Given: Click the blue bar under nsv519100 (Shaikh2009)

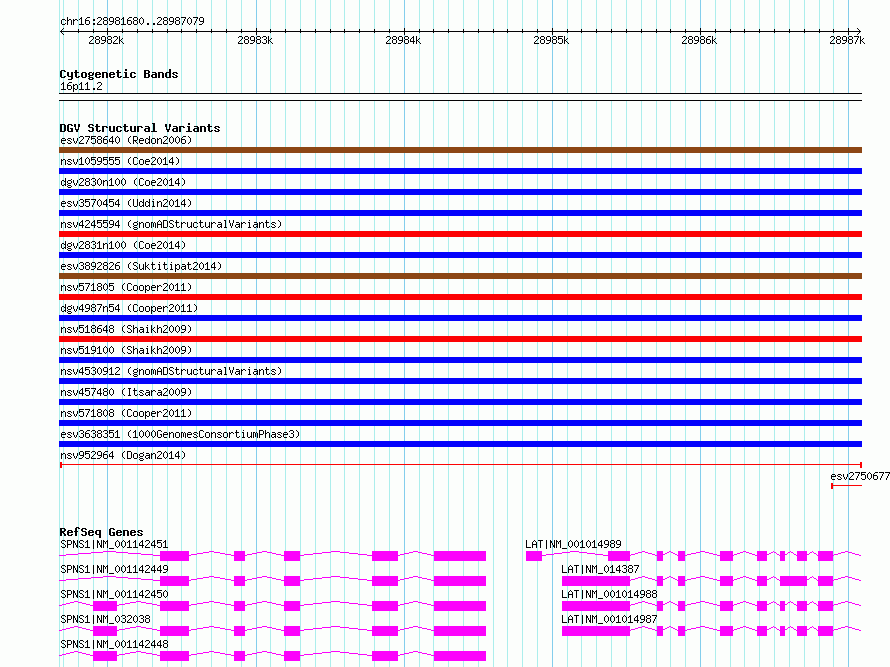Looking at the screenshot, I should click(x=460, y=360).
